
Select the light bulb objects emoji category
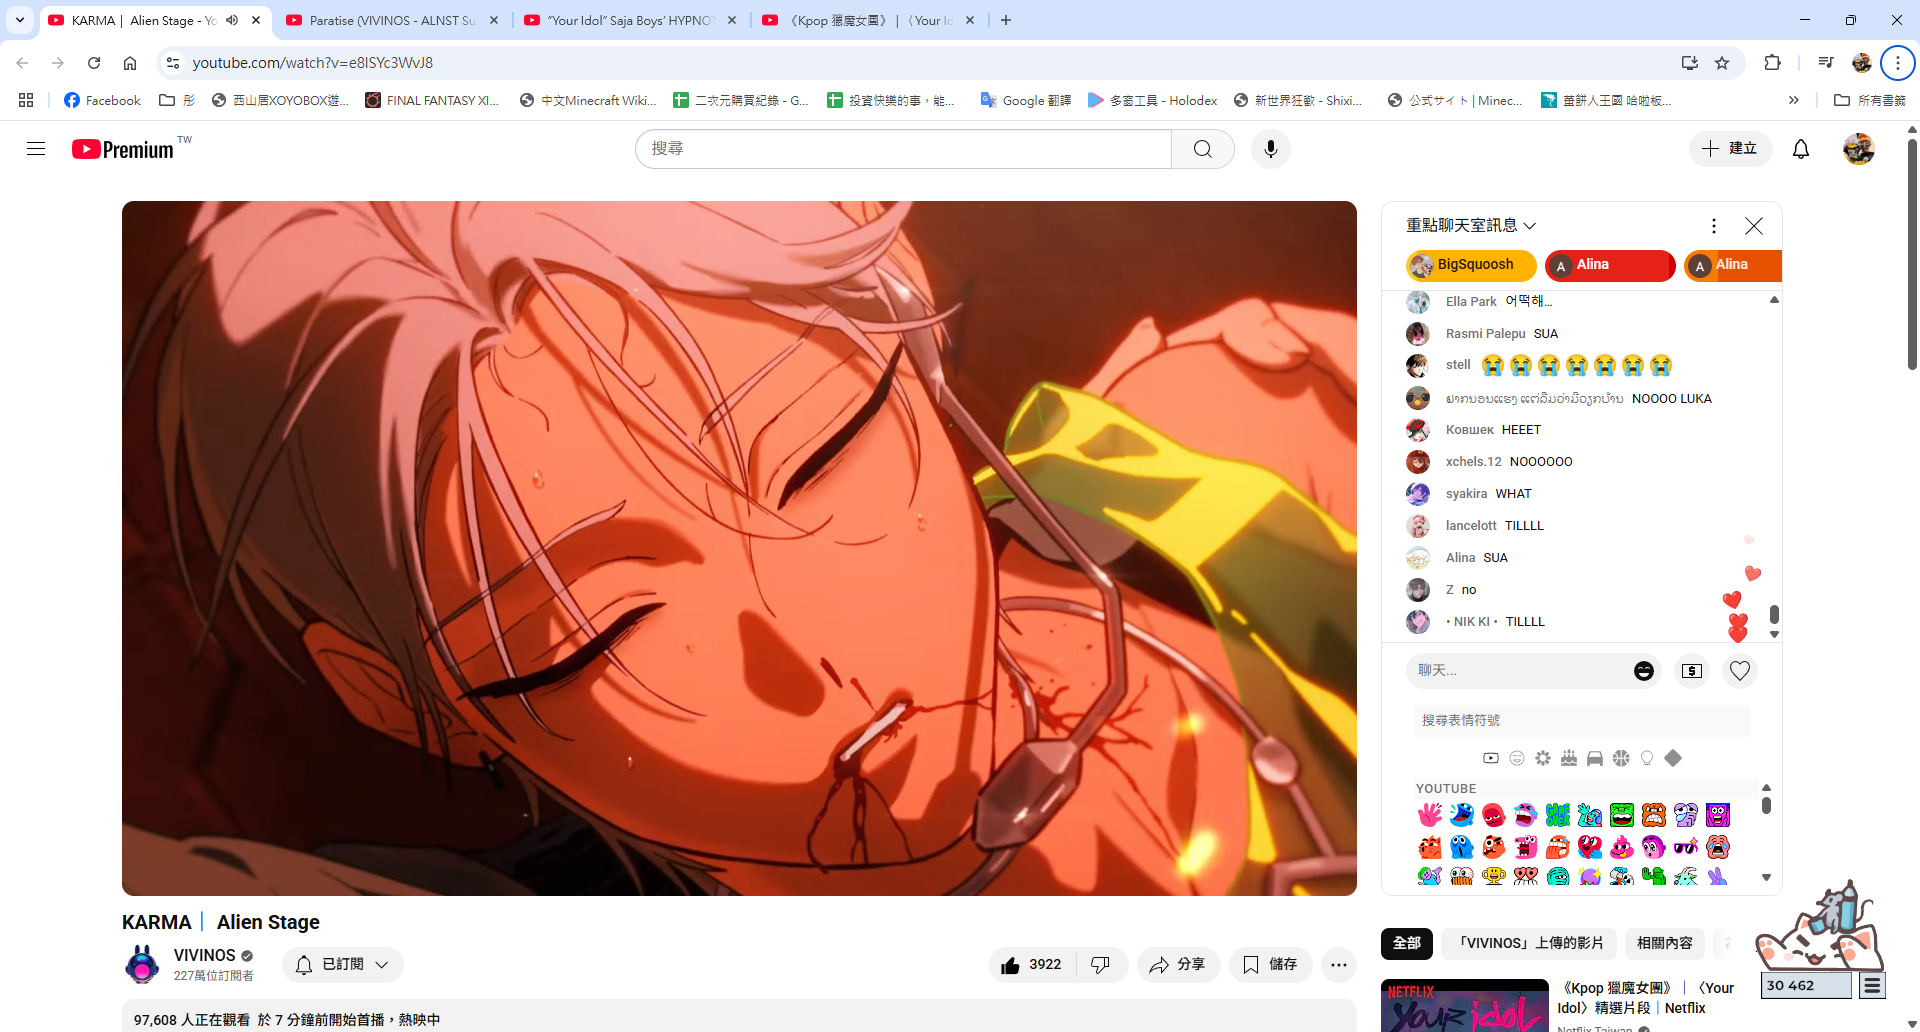[1647, 758]
